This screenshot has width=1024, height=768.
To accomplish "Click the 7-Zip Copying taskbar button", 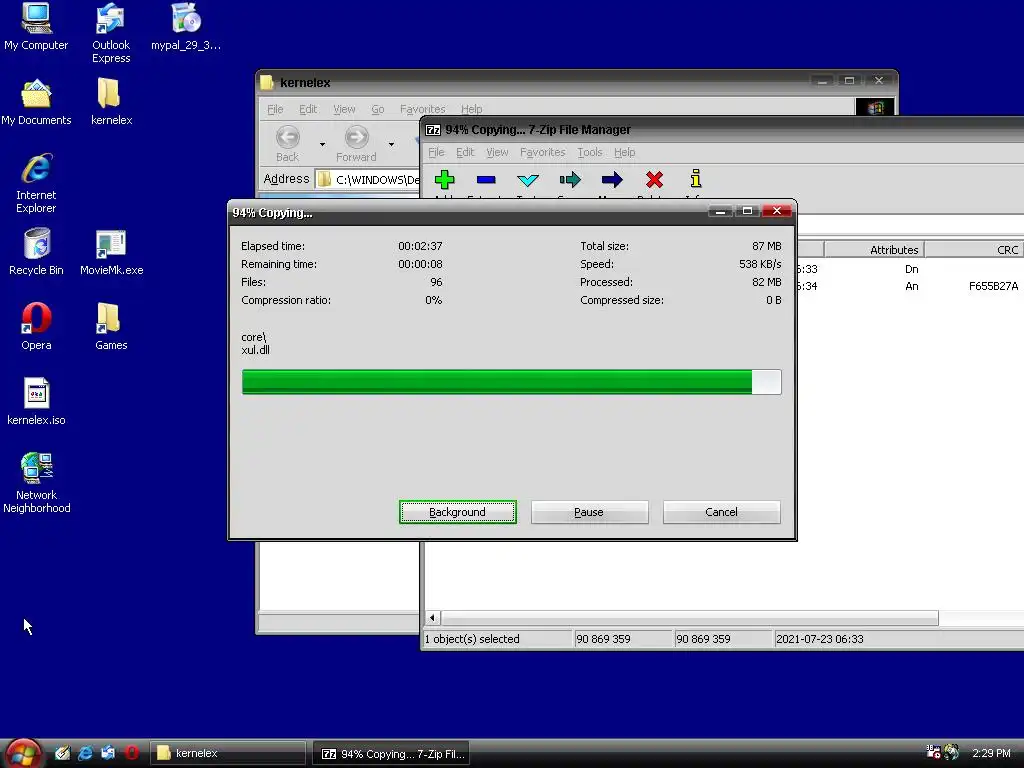I will tap(393, 754).
